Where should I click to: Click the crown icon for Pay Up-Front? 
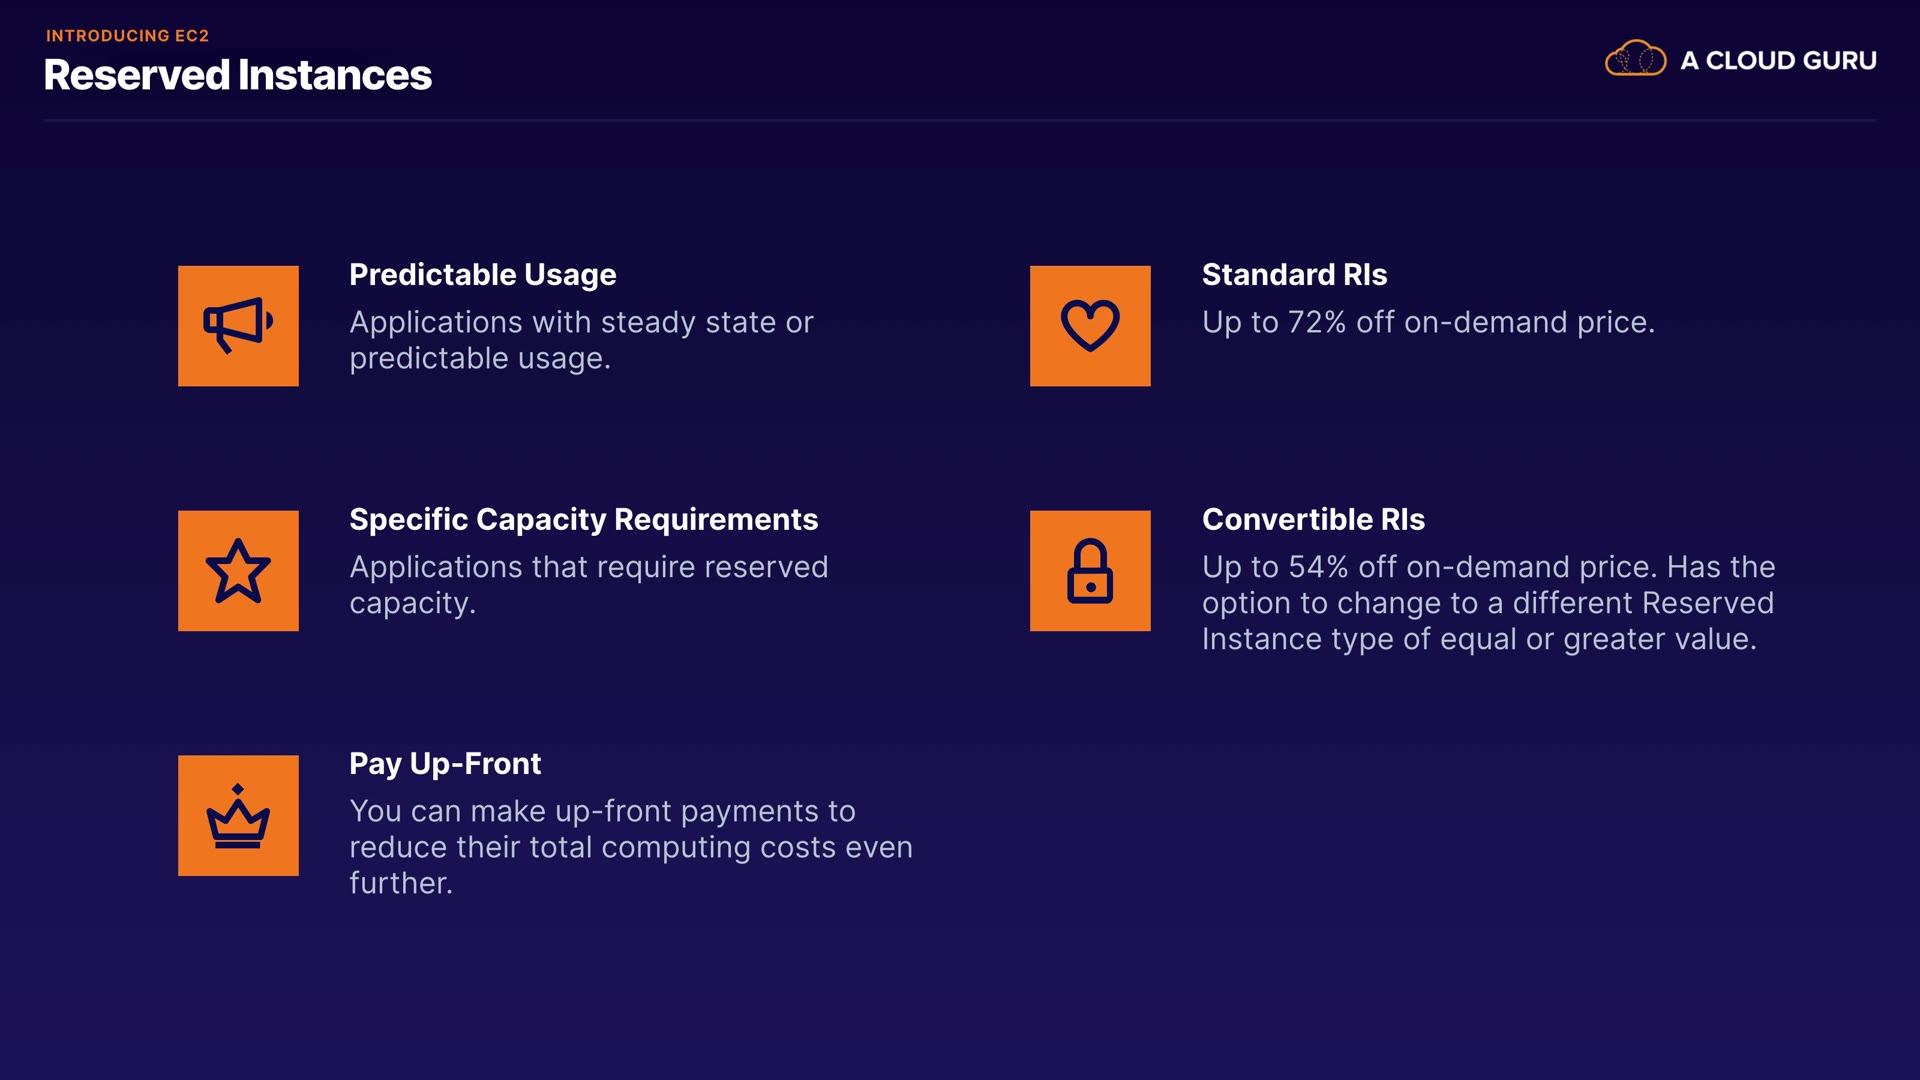pyautogui.click(x=238, y=815)
